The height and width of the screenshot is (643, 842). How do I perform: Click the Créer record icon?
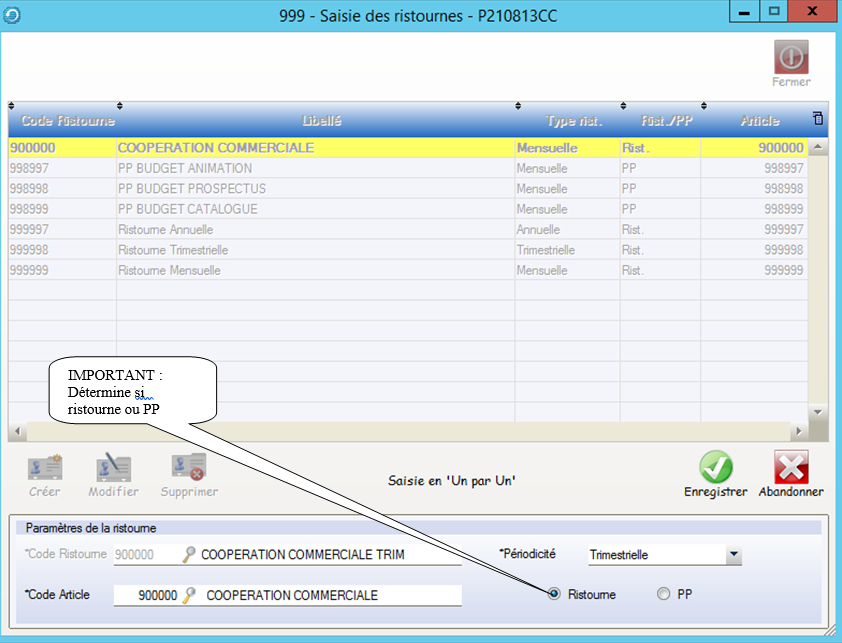(x=45, y=467)
